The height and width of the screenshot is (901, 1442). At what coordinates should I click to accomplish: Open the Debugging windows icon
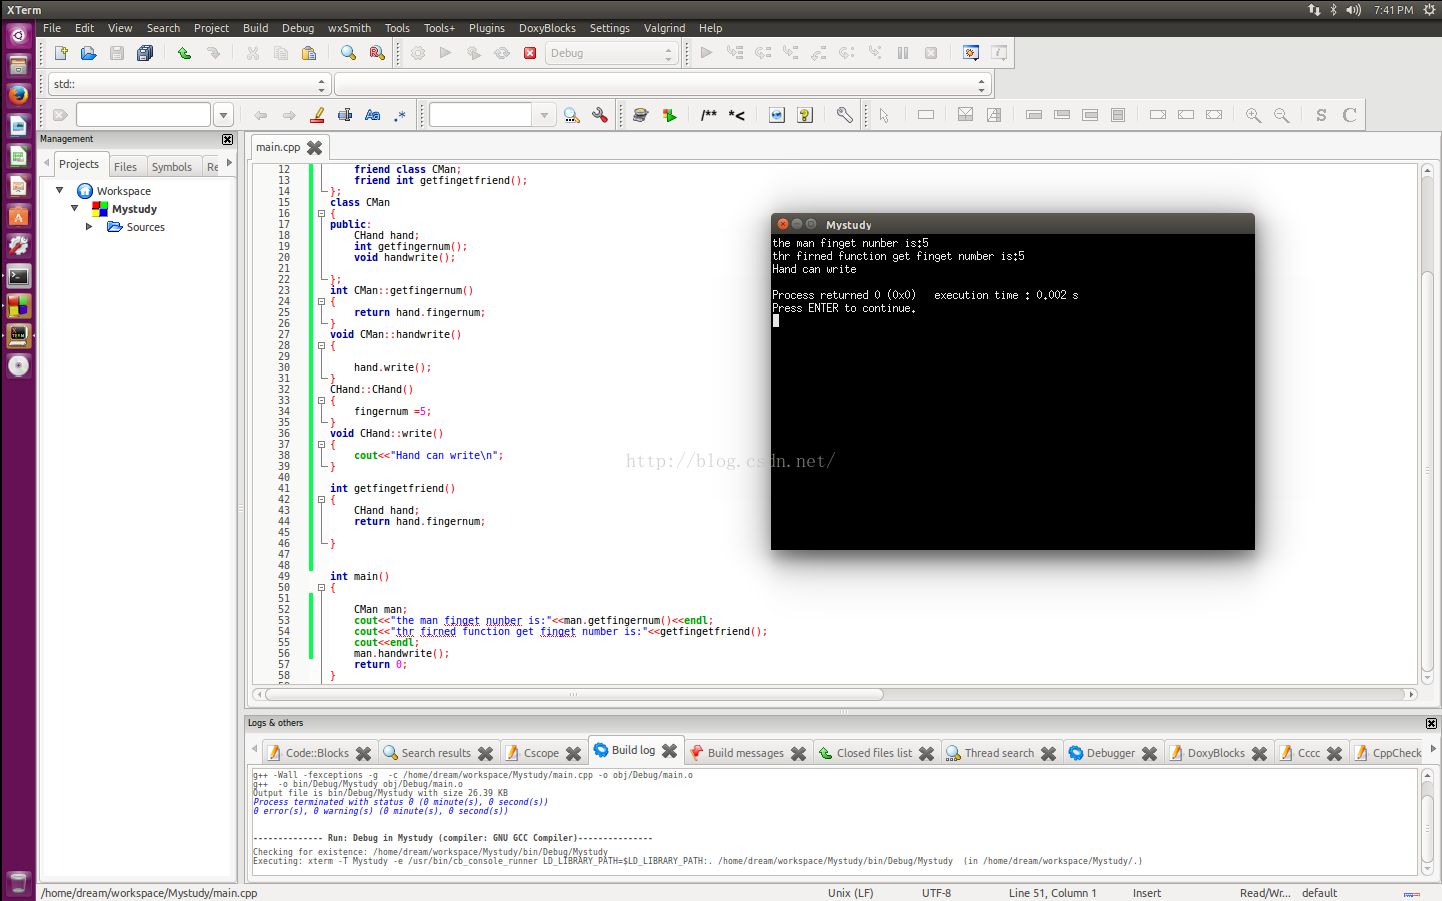click(x=970, y=53)
